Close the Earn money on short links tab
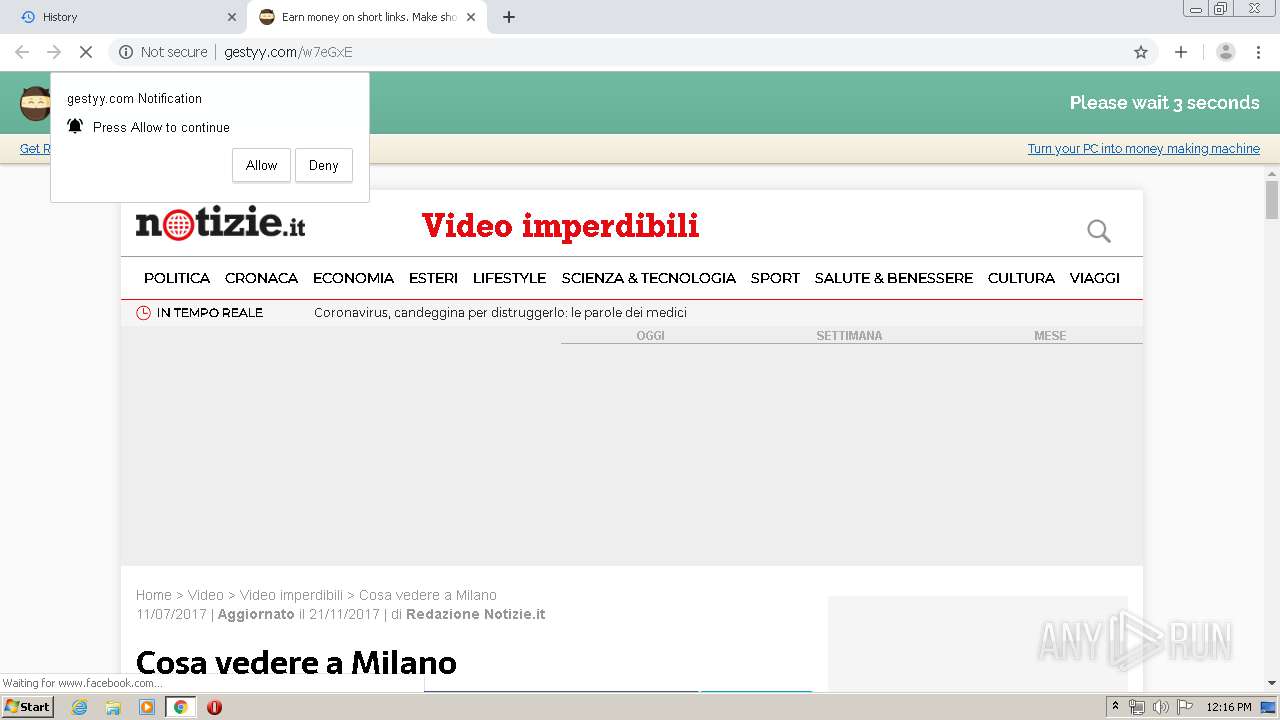This screenshot has height=720, width=1280. [x=471, y=17]
